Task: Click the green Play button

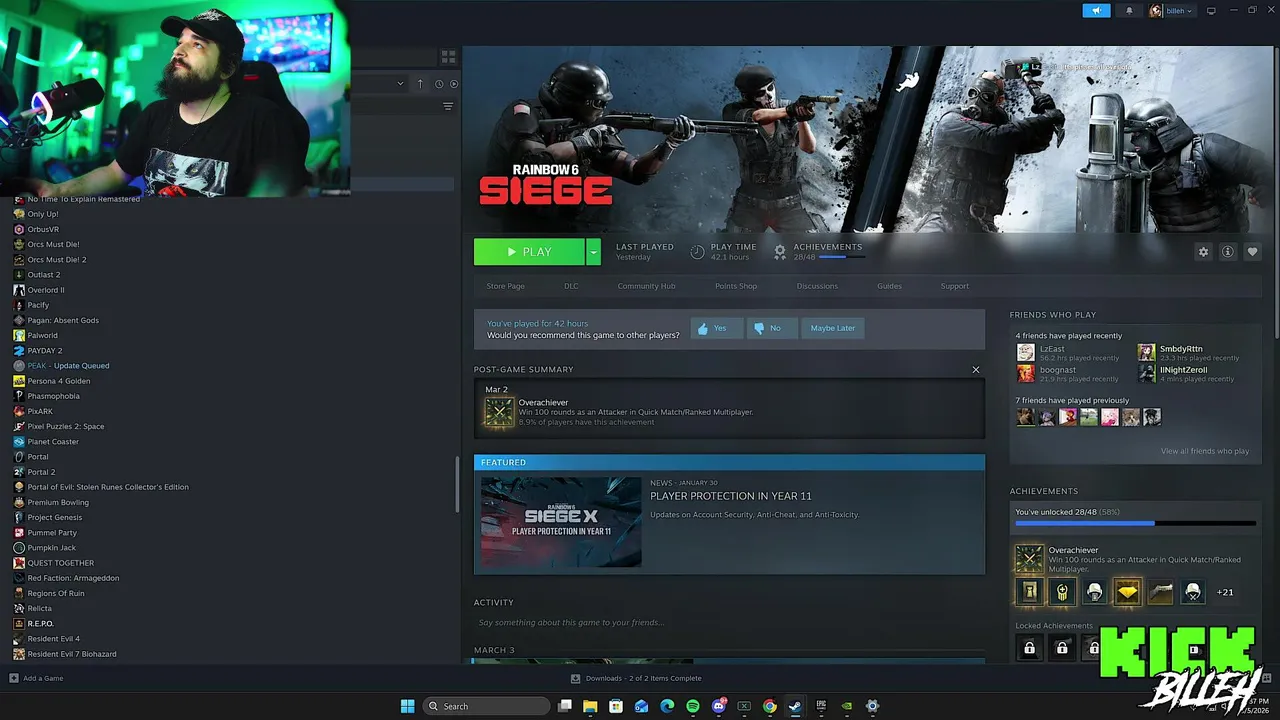Action: (x=529, y=252)
